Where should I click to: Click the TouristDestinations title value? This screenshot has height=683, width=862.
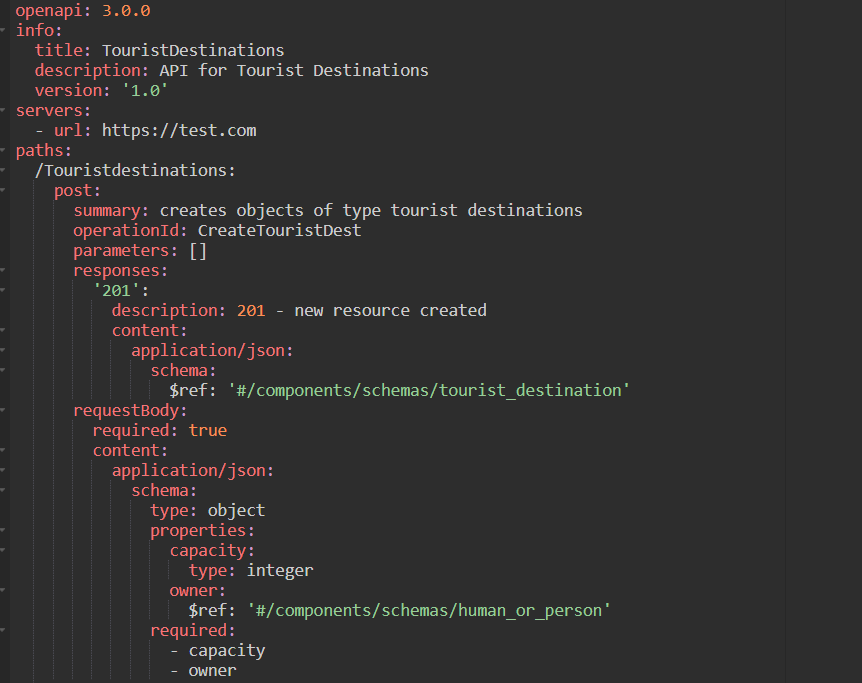[x=193, y=50]
